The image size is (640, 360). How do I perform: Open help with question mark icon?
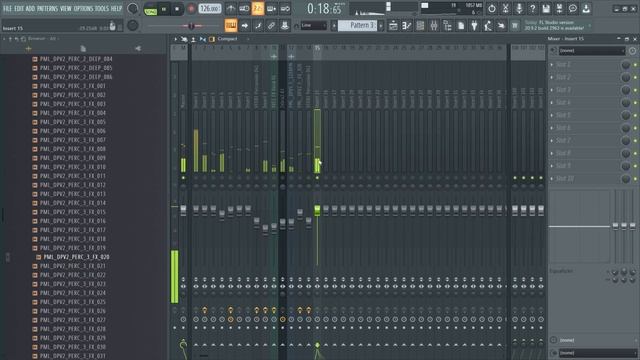click(532, 9)
